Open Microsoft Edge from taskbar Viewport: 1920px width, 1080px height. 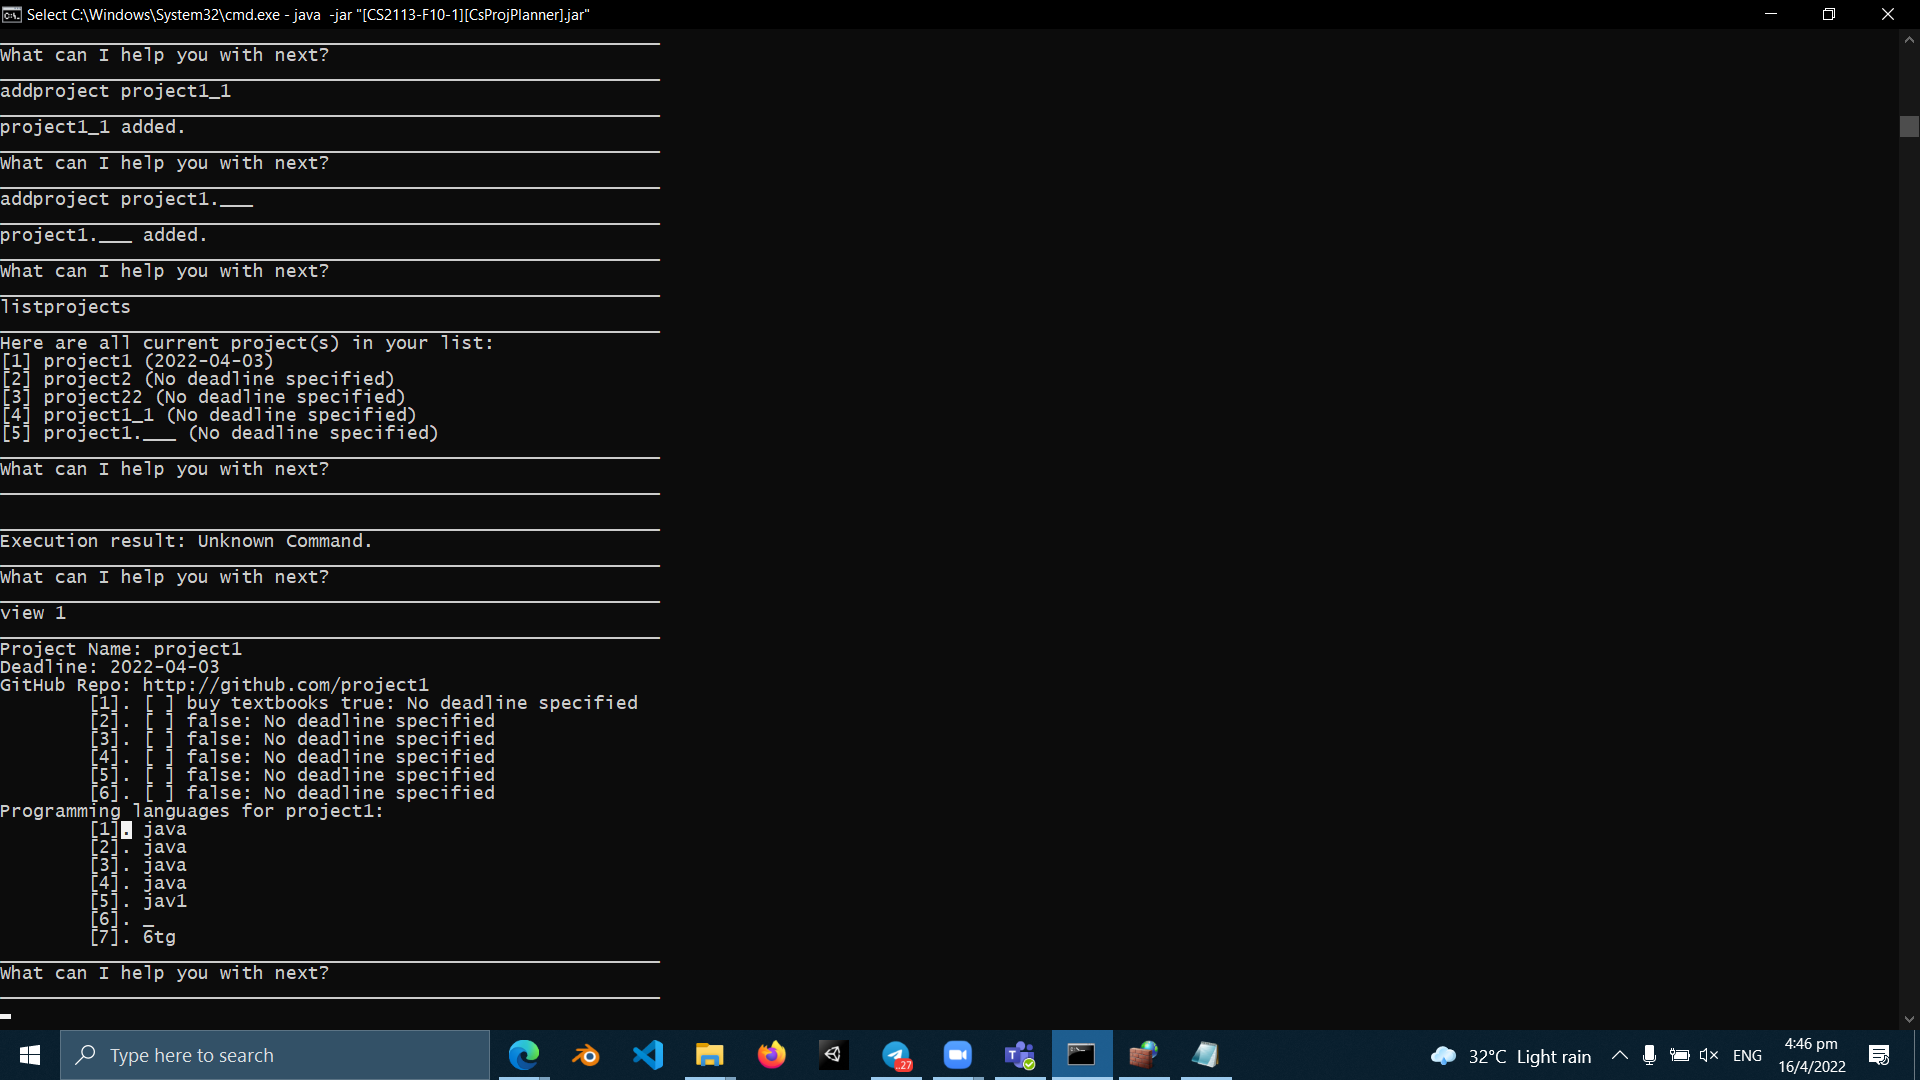tap(524, 1055)
